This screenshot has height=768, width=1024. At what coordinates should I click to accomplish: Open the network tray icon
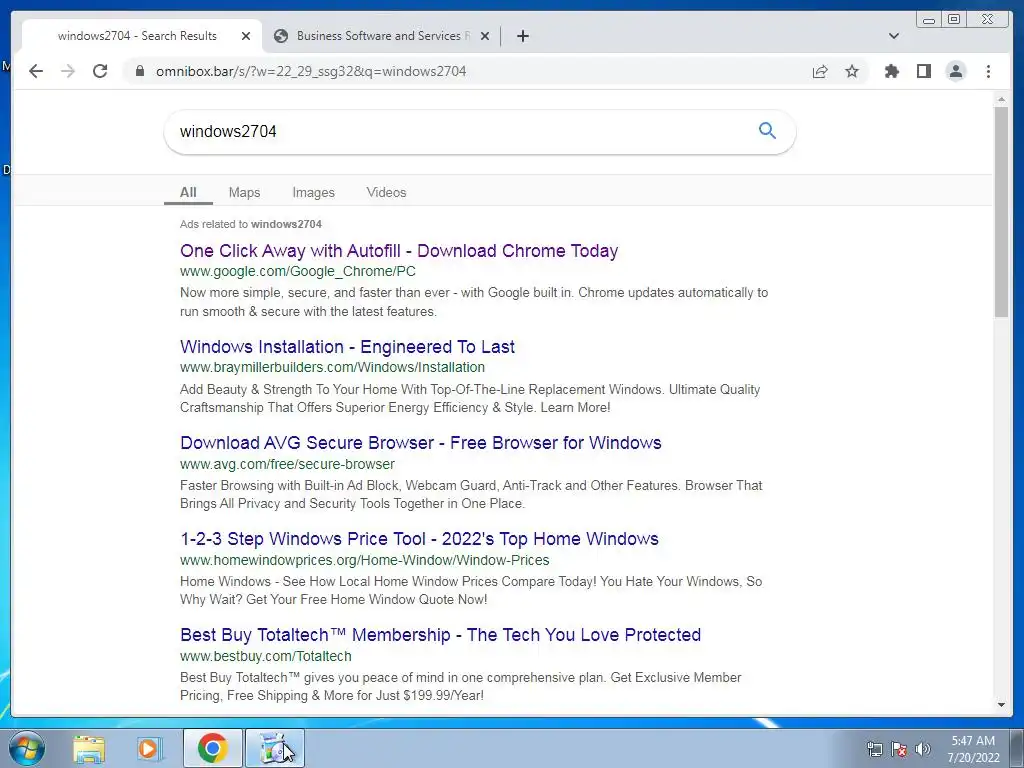coord(874,749)
